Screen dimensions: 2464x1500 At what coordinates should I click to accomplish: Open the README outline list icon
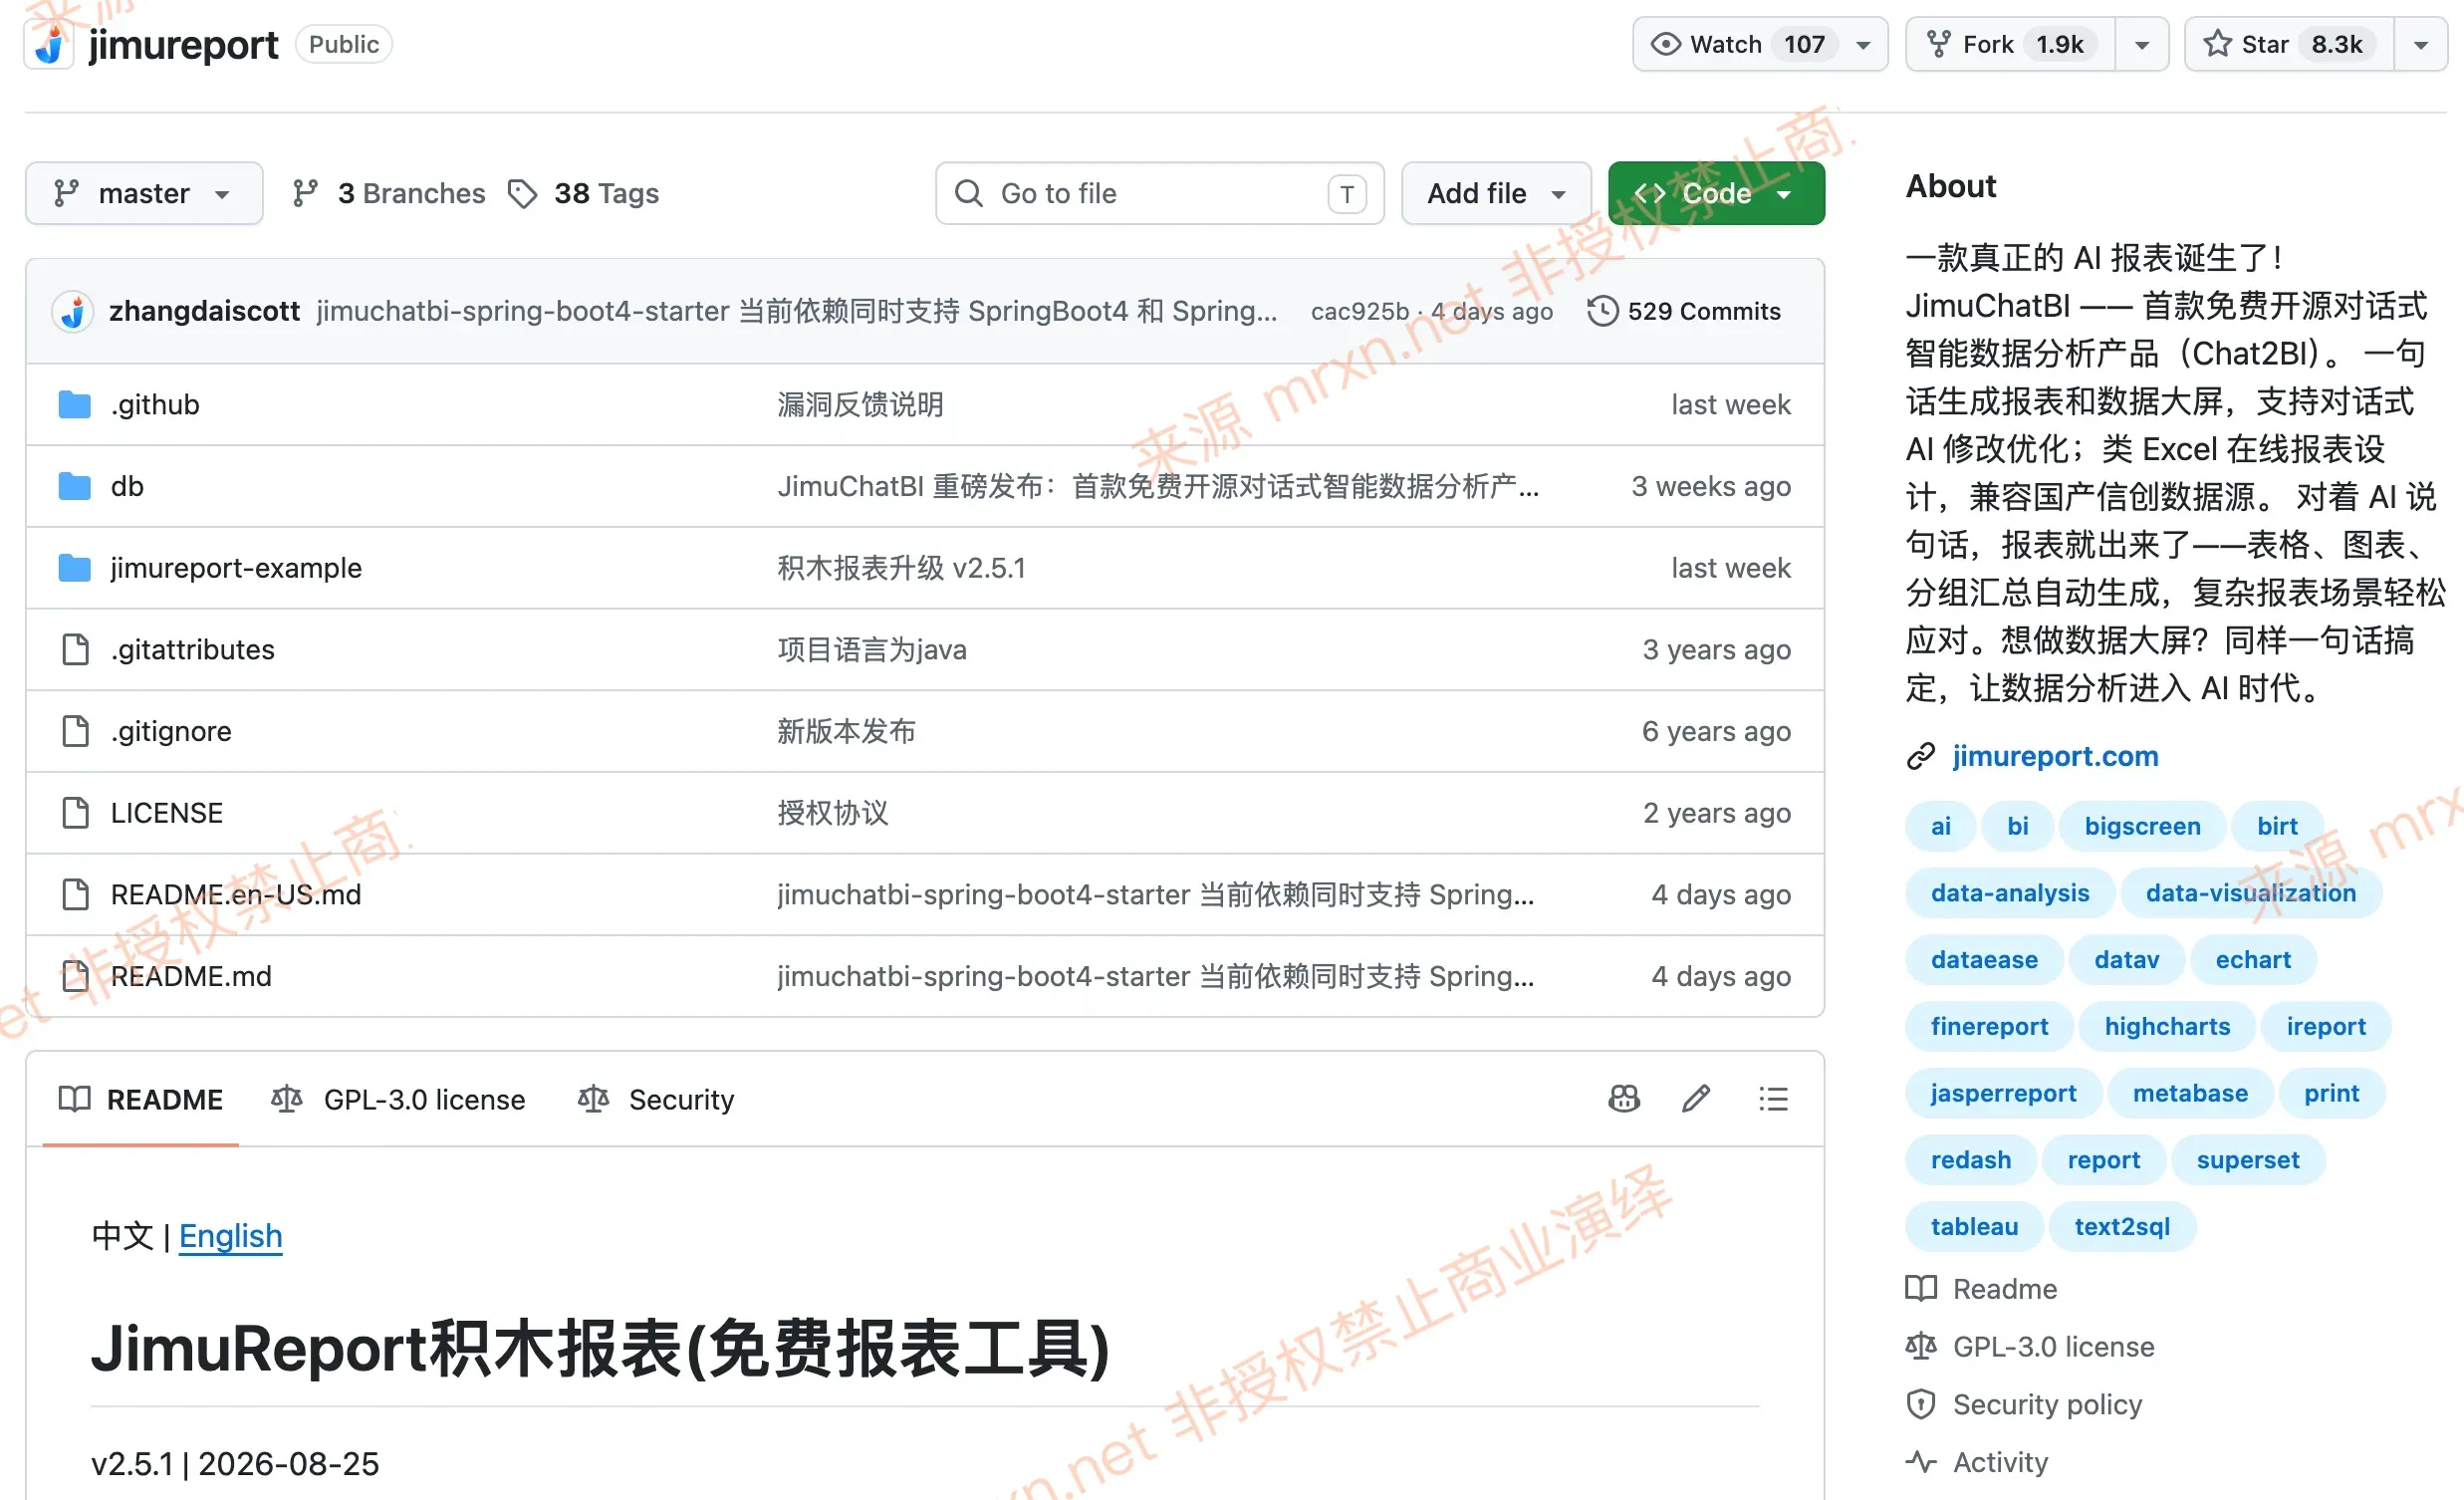[1773, 1099]
